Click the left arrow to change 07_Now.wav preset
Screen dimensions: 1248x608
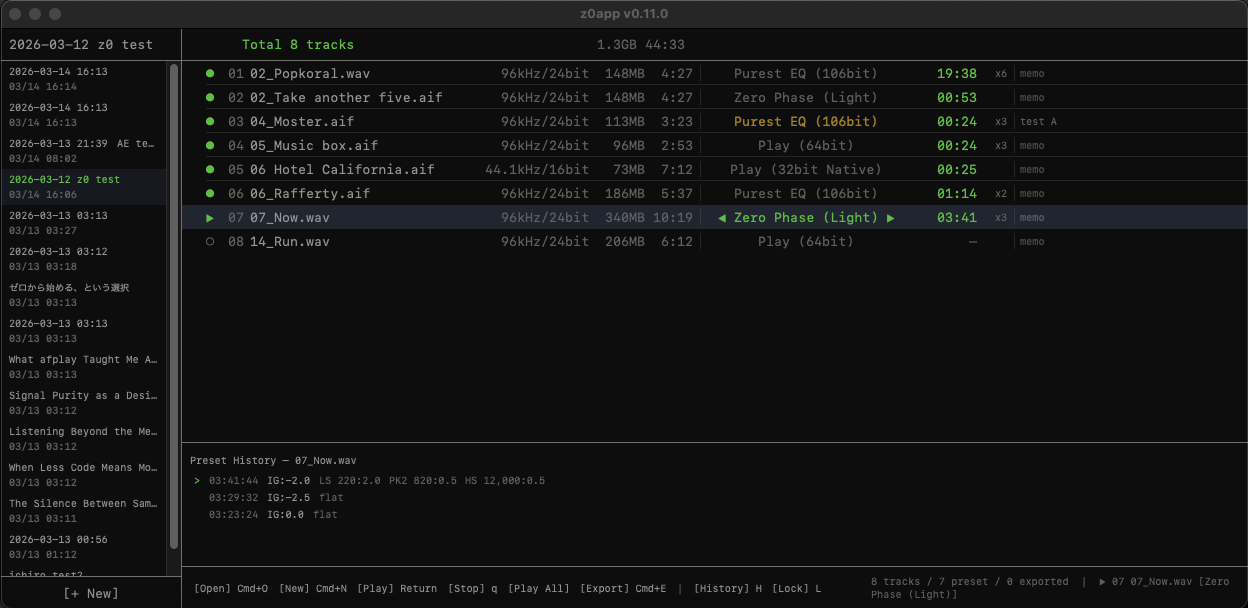[x=723, y=217]
